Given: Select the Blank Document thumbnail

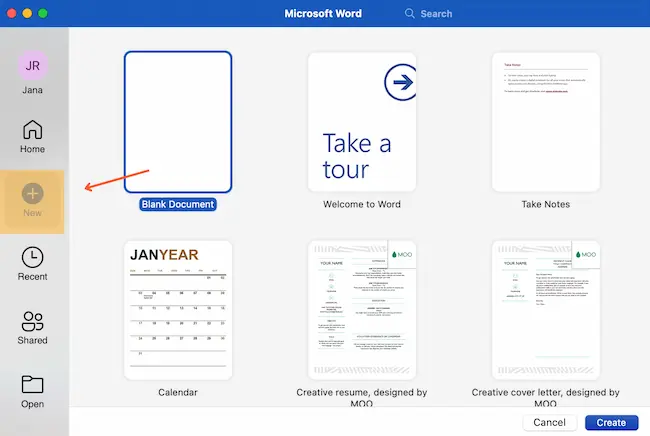Looking at the screenshot, I should 178,122.
